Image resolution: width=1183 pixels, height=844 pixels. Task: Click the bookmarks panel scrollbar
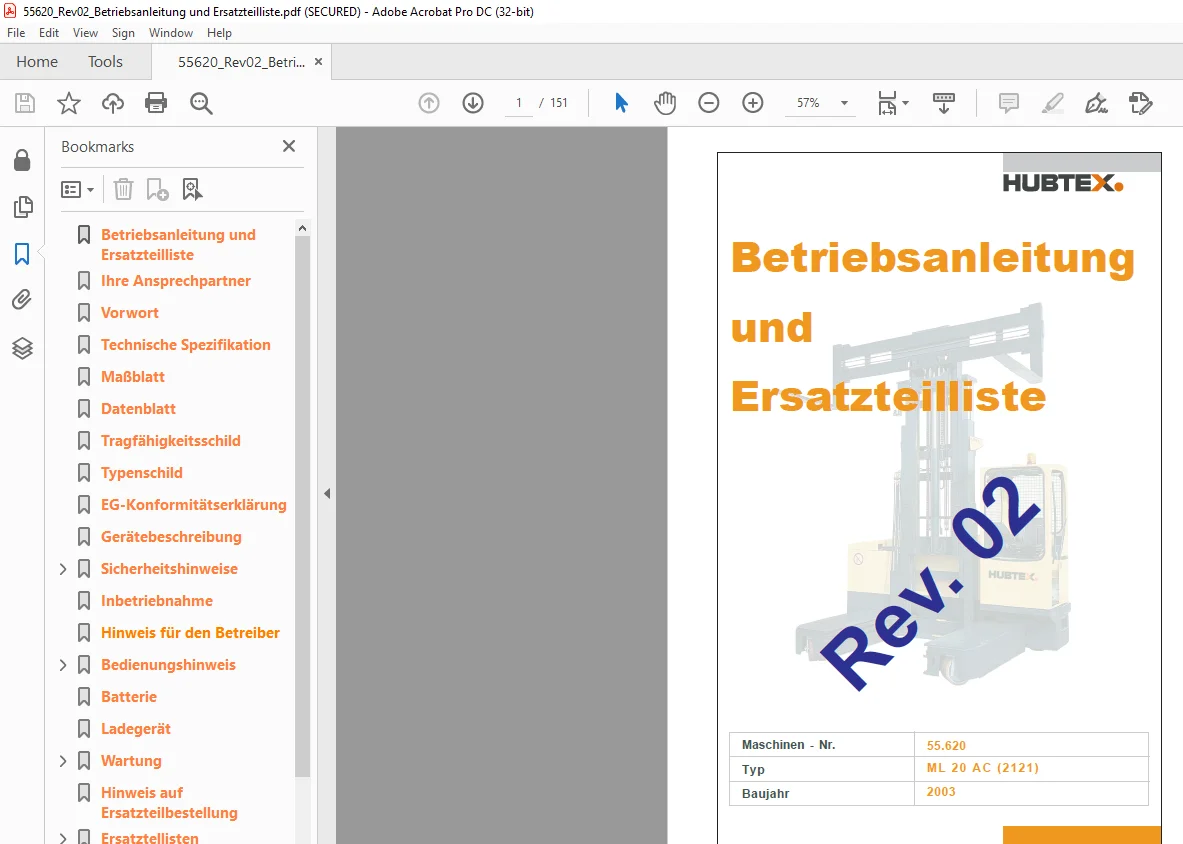(x=303, y=505)
